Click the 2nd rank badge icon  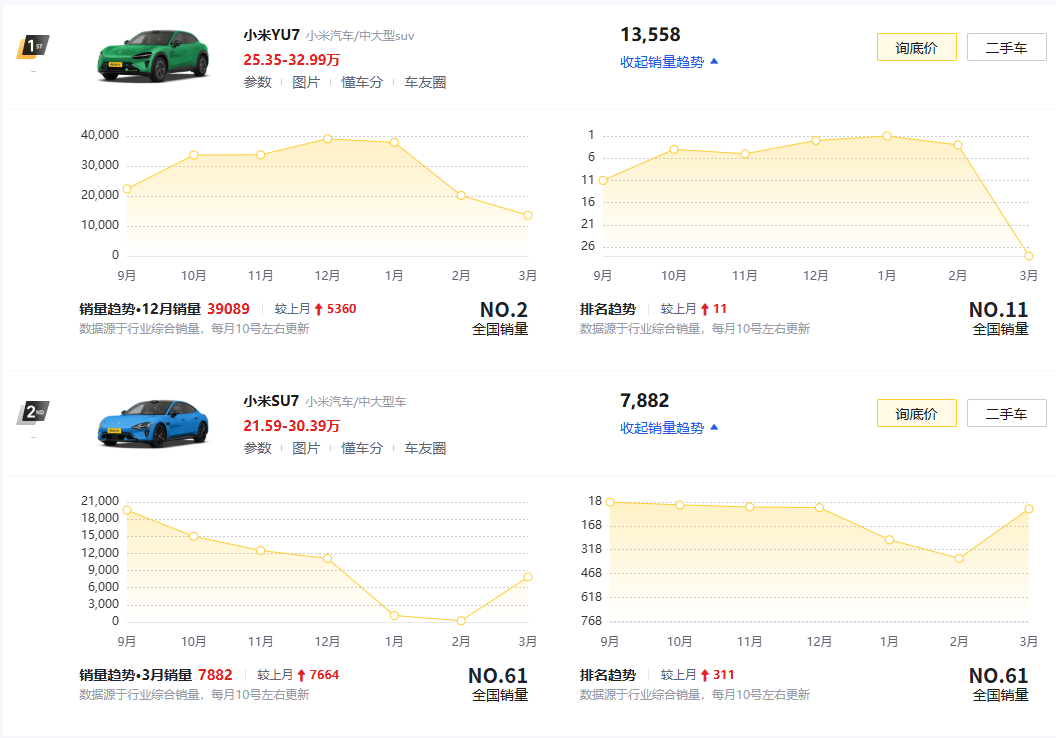32,413
